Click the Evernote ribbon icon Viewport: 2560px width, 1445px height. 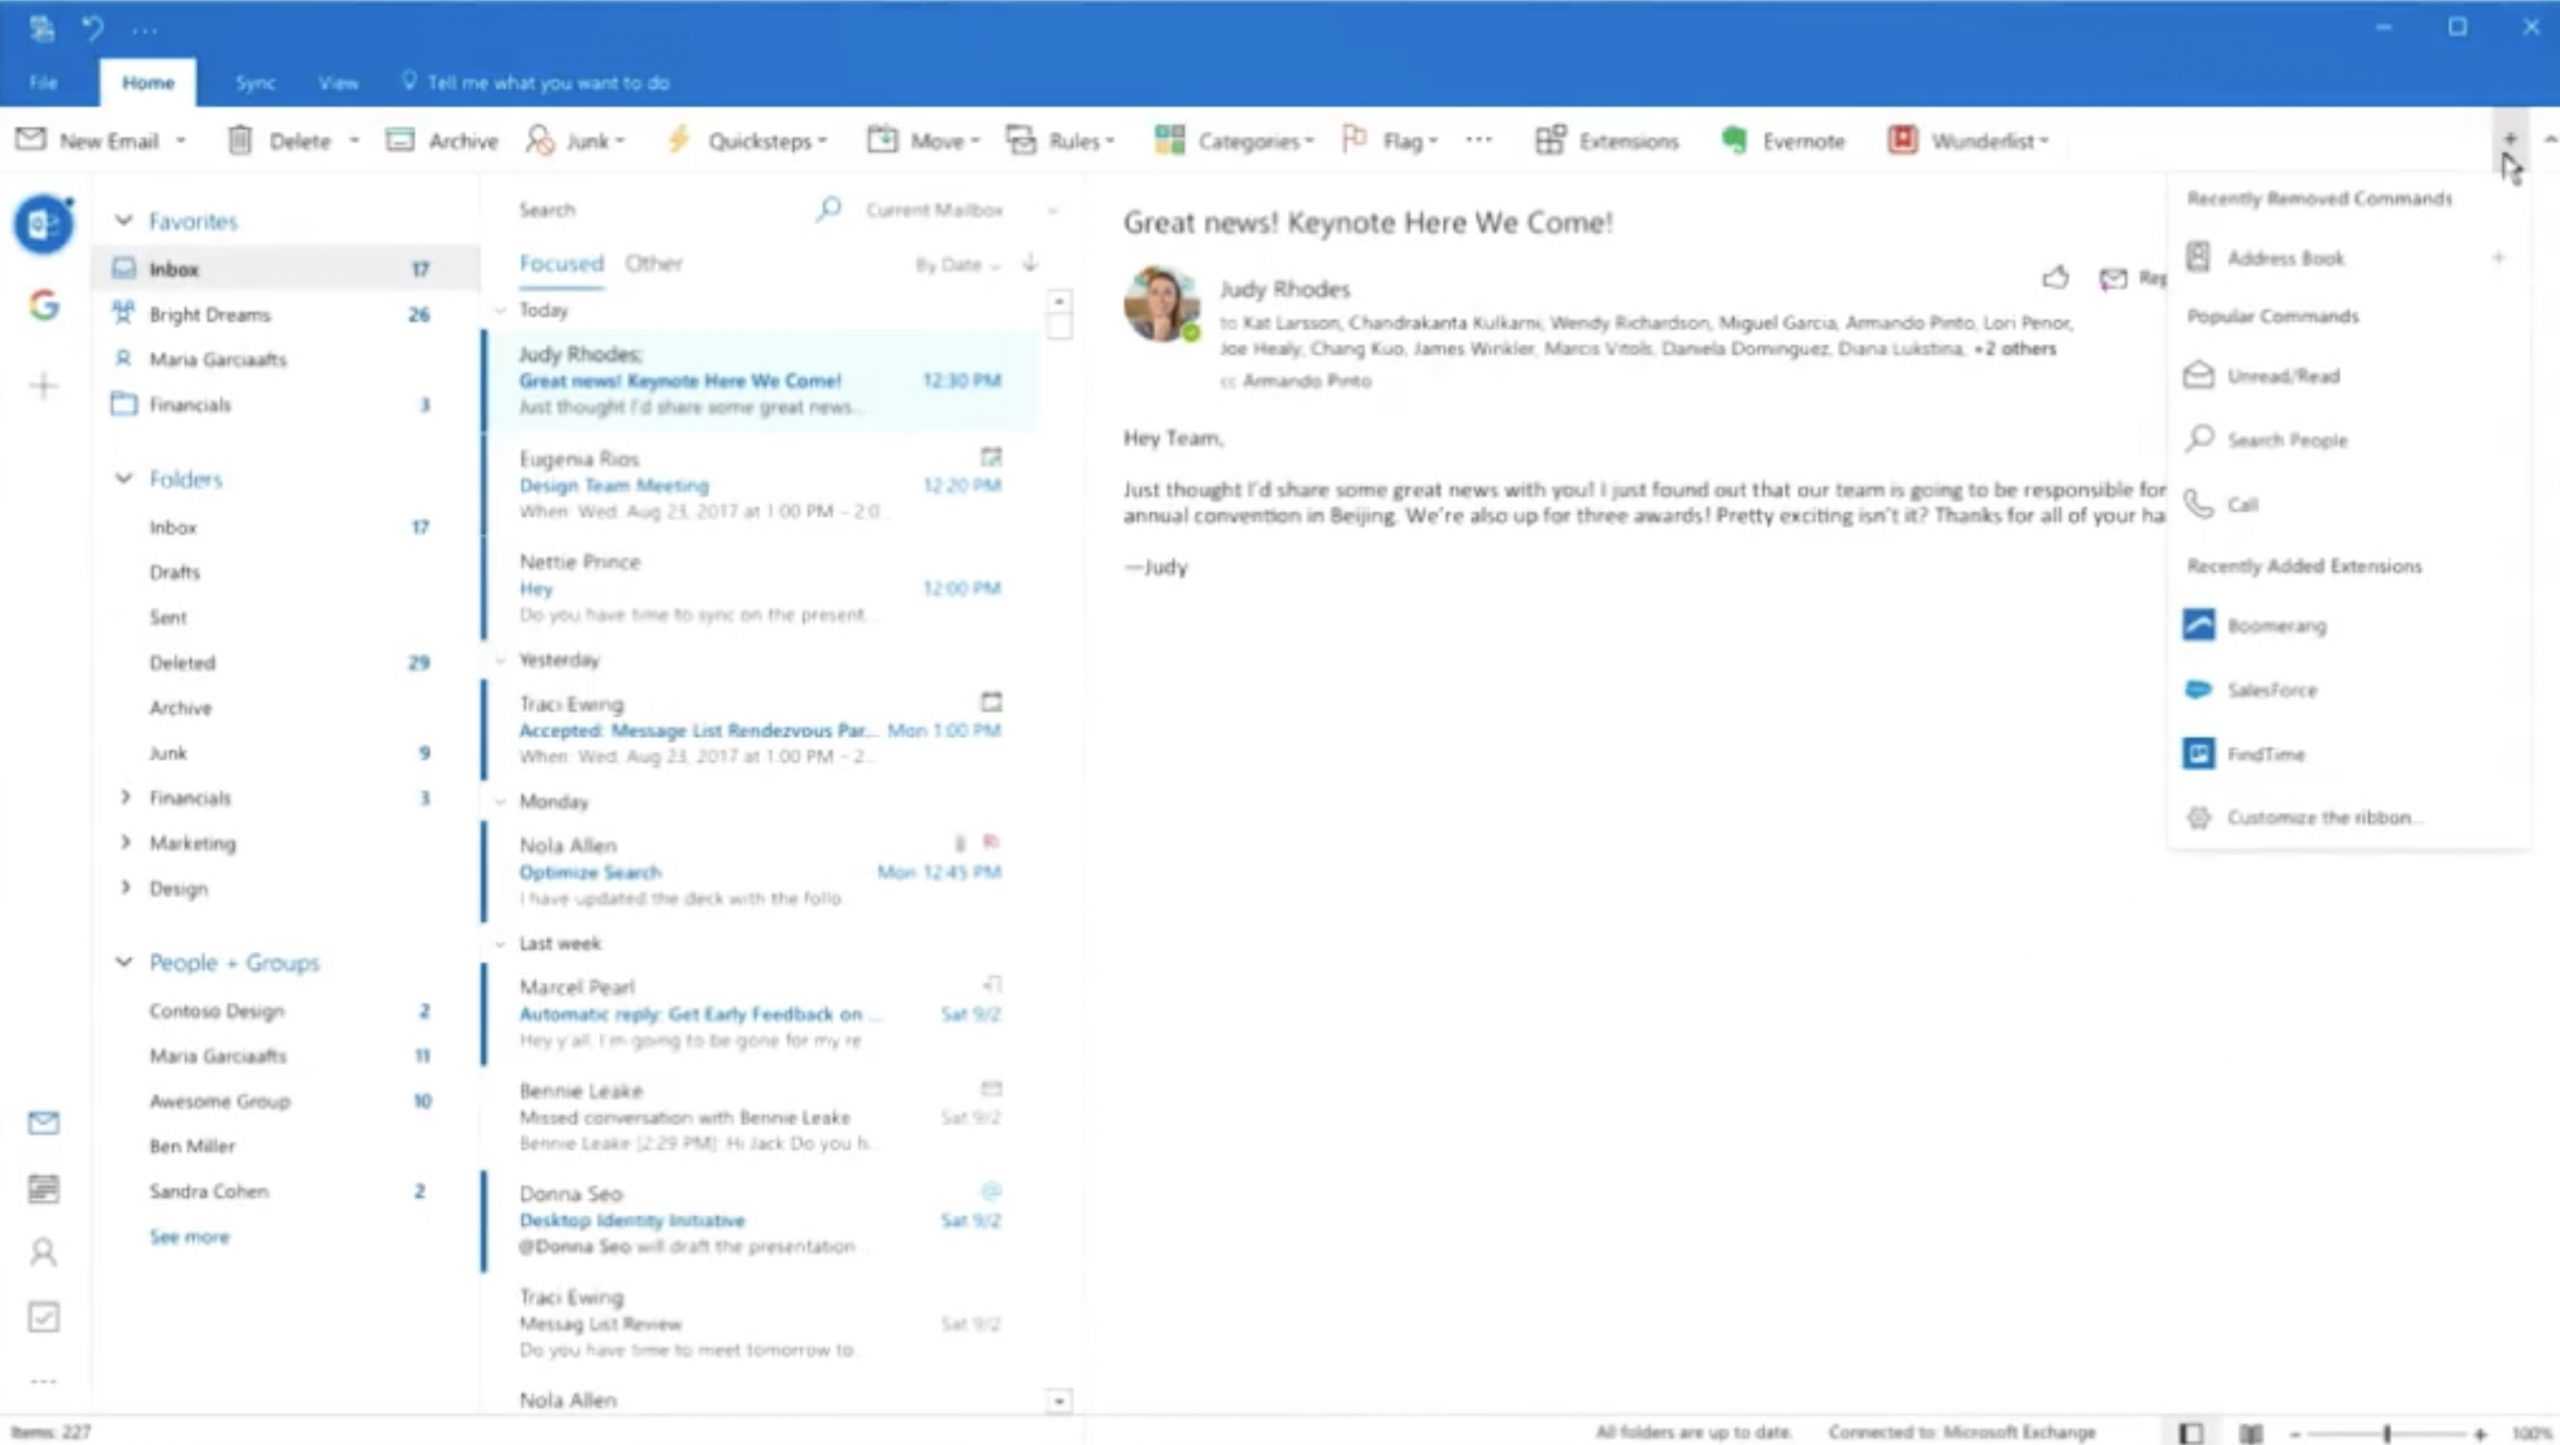[x=1734, y=141]
